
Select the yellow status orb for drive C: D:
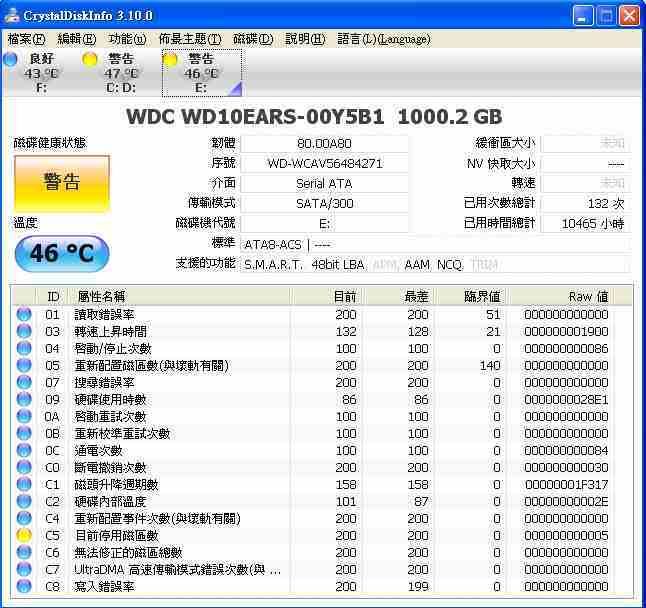pos(90,59)
